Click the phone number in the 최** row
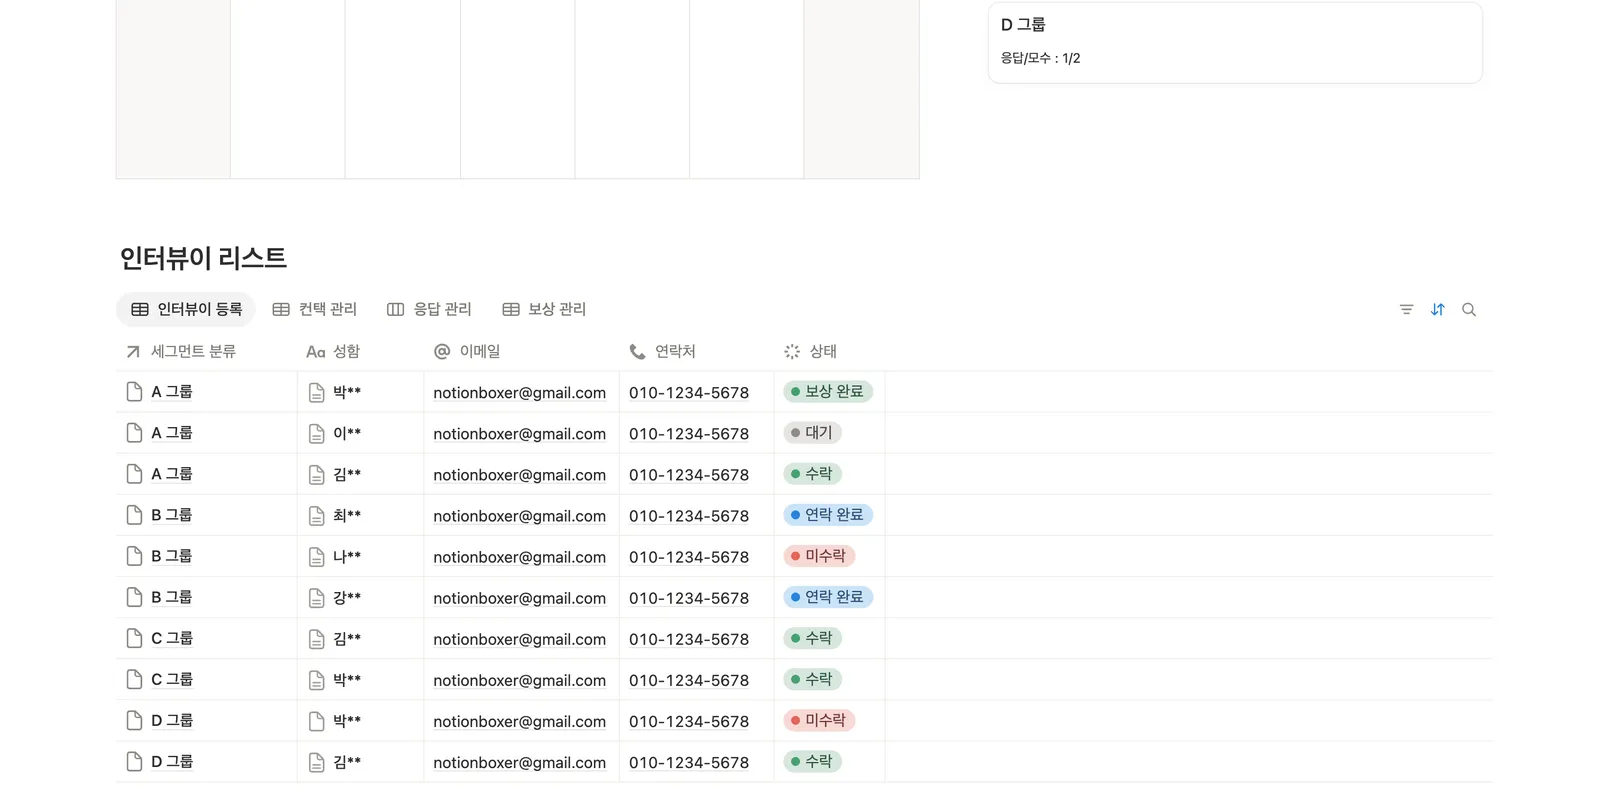 pyautogui.click(x=689, y=516)
